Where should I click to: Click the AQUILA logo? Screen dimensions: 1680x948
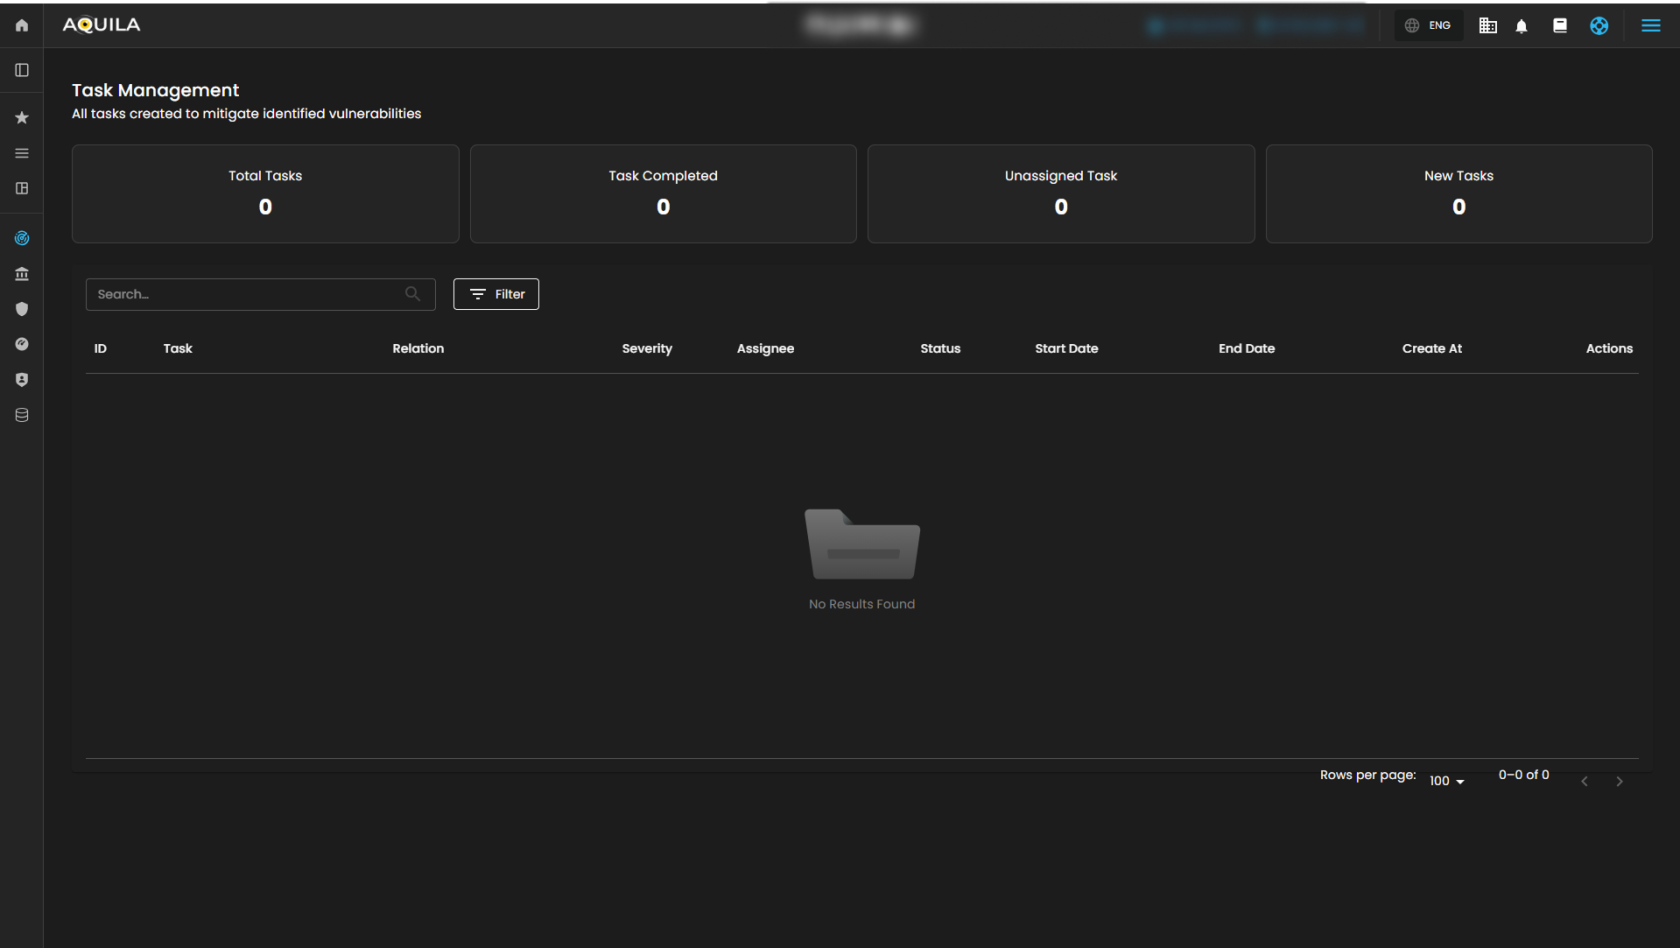pos(102,25)
